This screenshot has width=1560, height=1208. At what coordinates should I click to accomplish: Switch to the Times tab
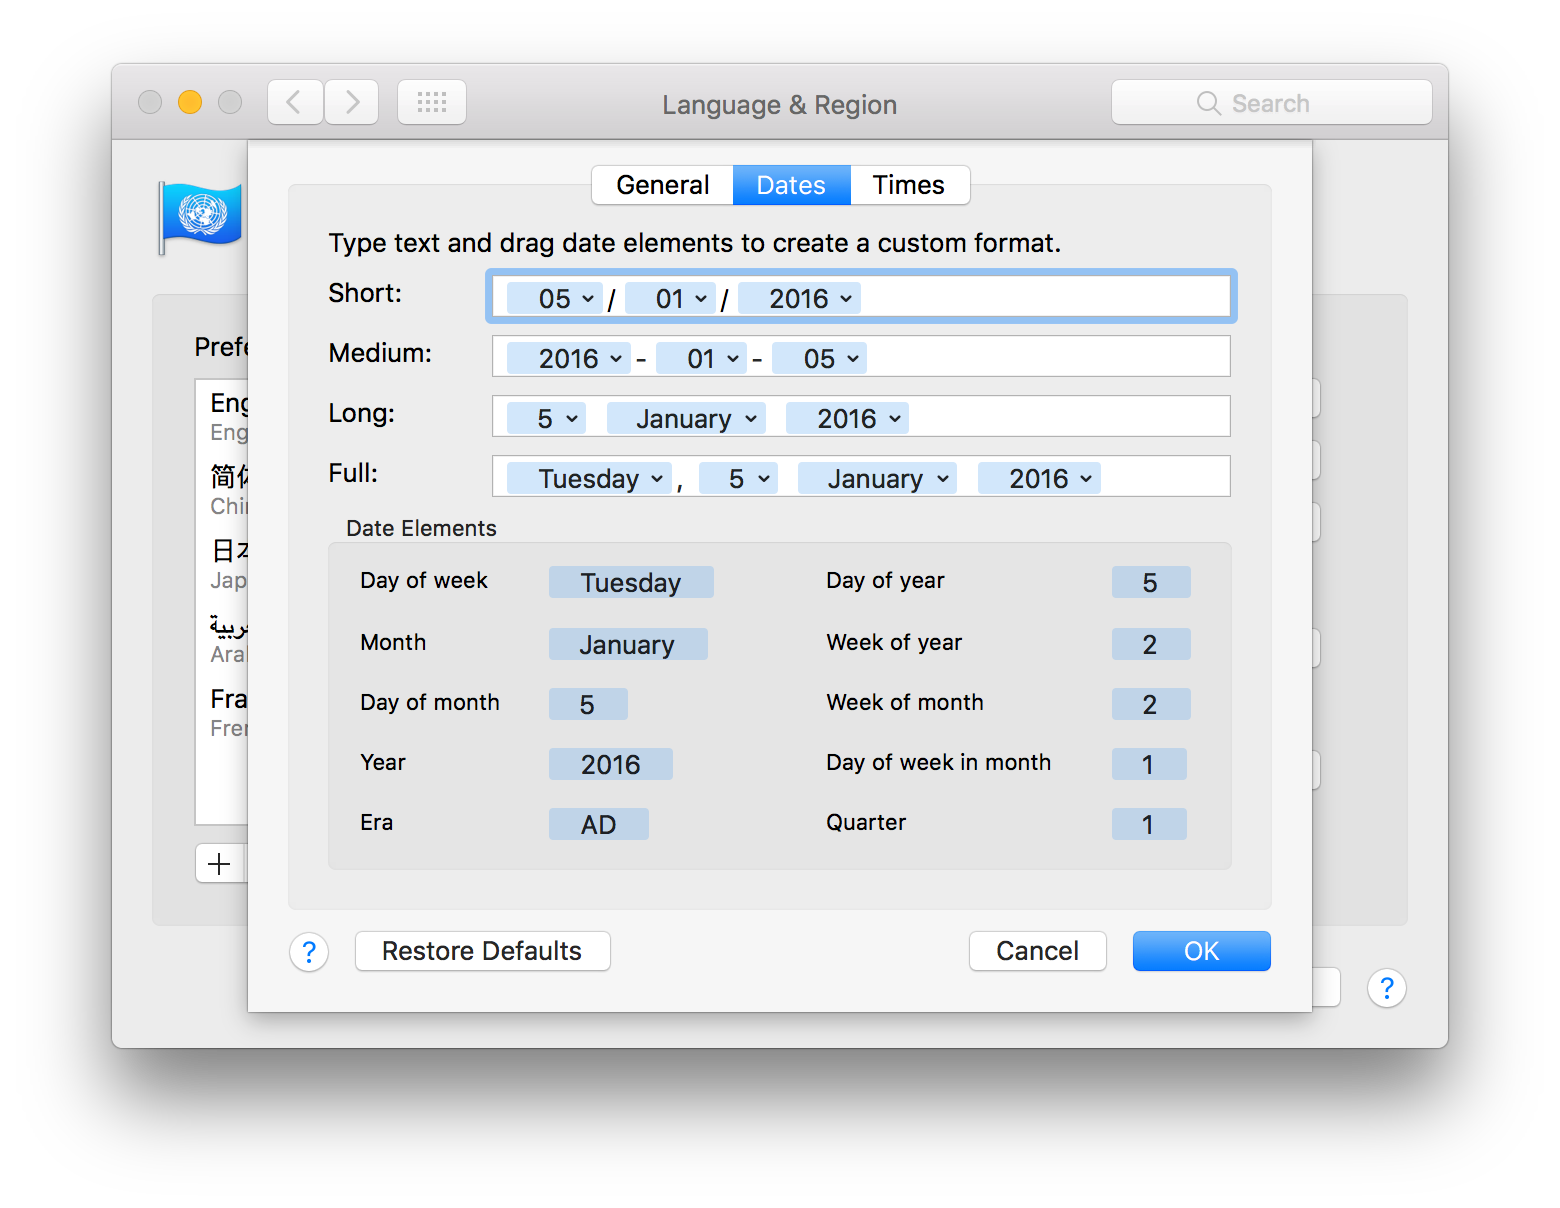coord(907,184)
